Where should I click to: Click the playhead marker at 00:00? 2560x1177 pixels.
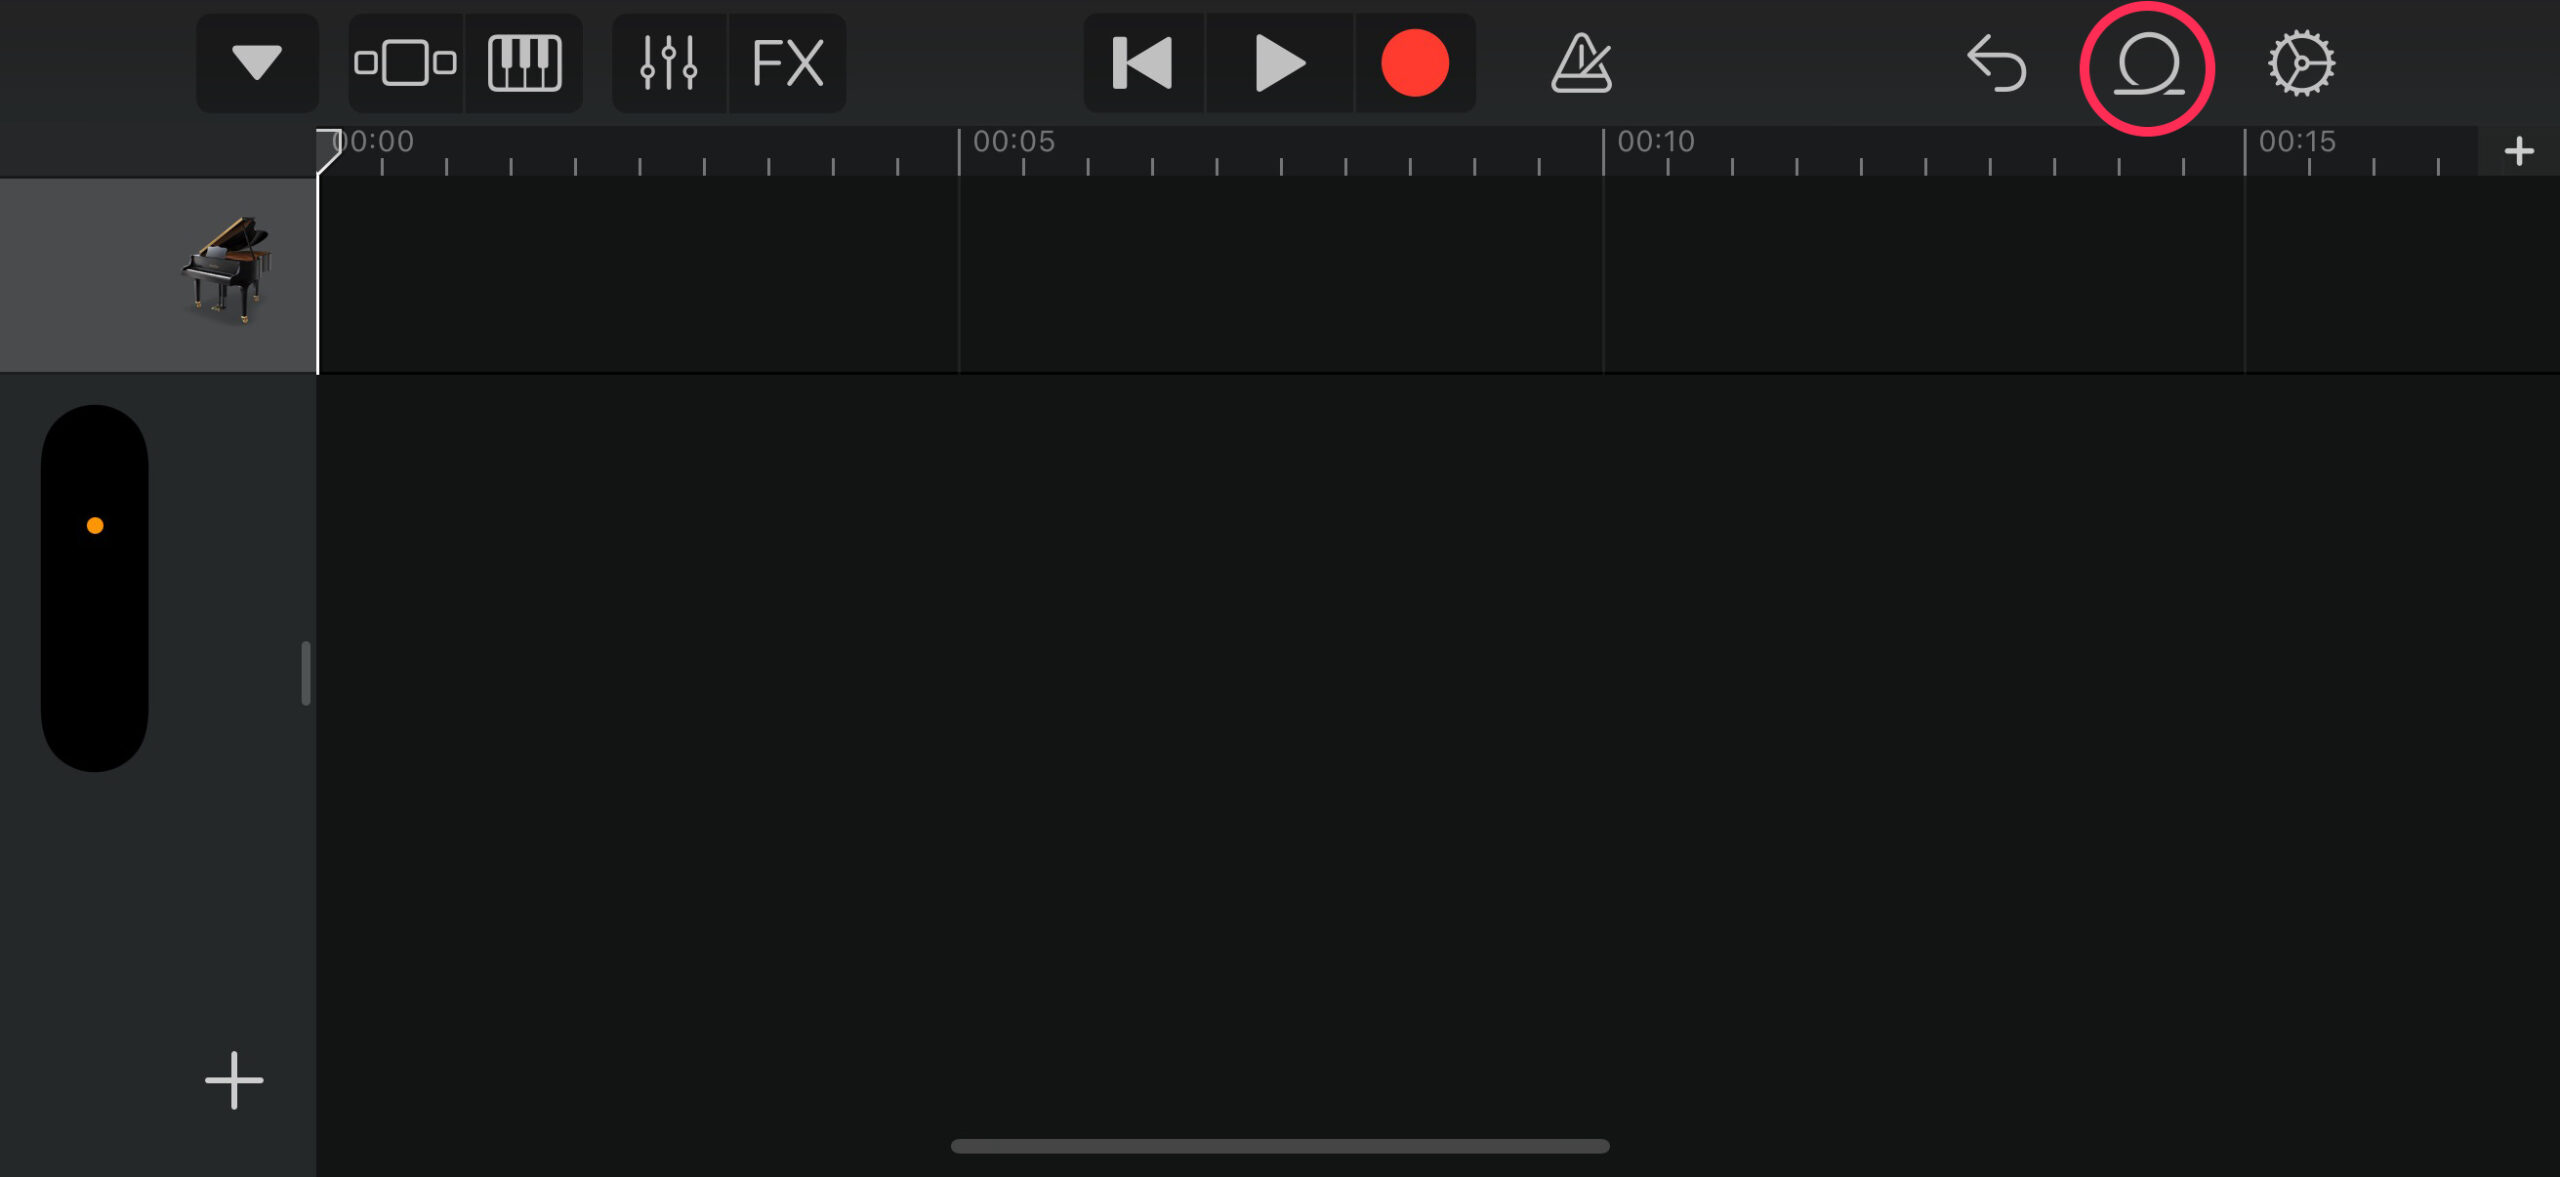(x=328, y=150)
